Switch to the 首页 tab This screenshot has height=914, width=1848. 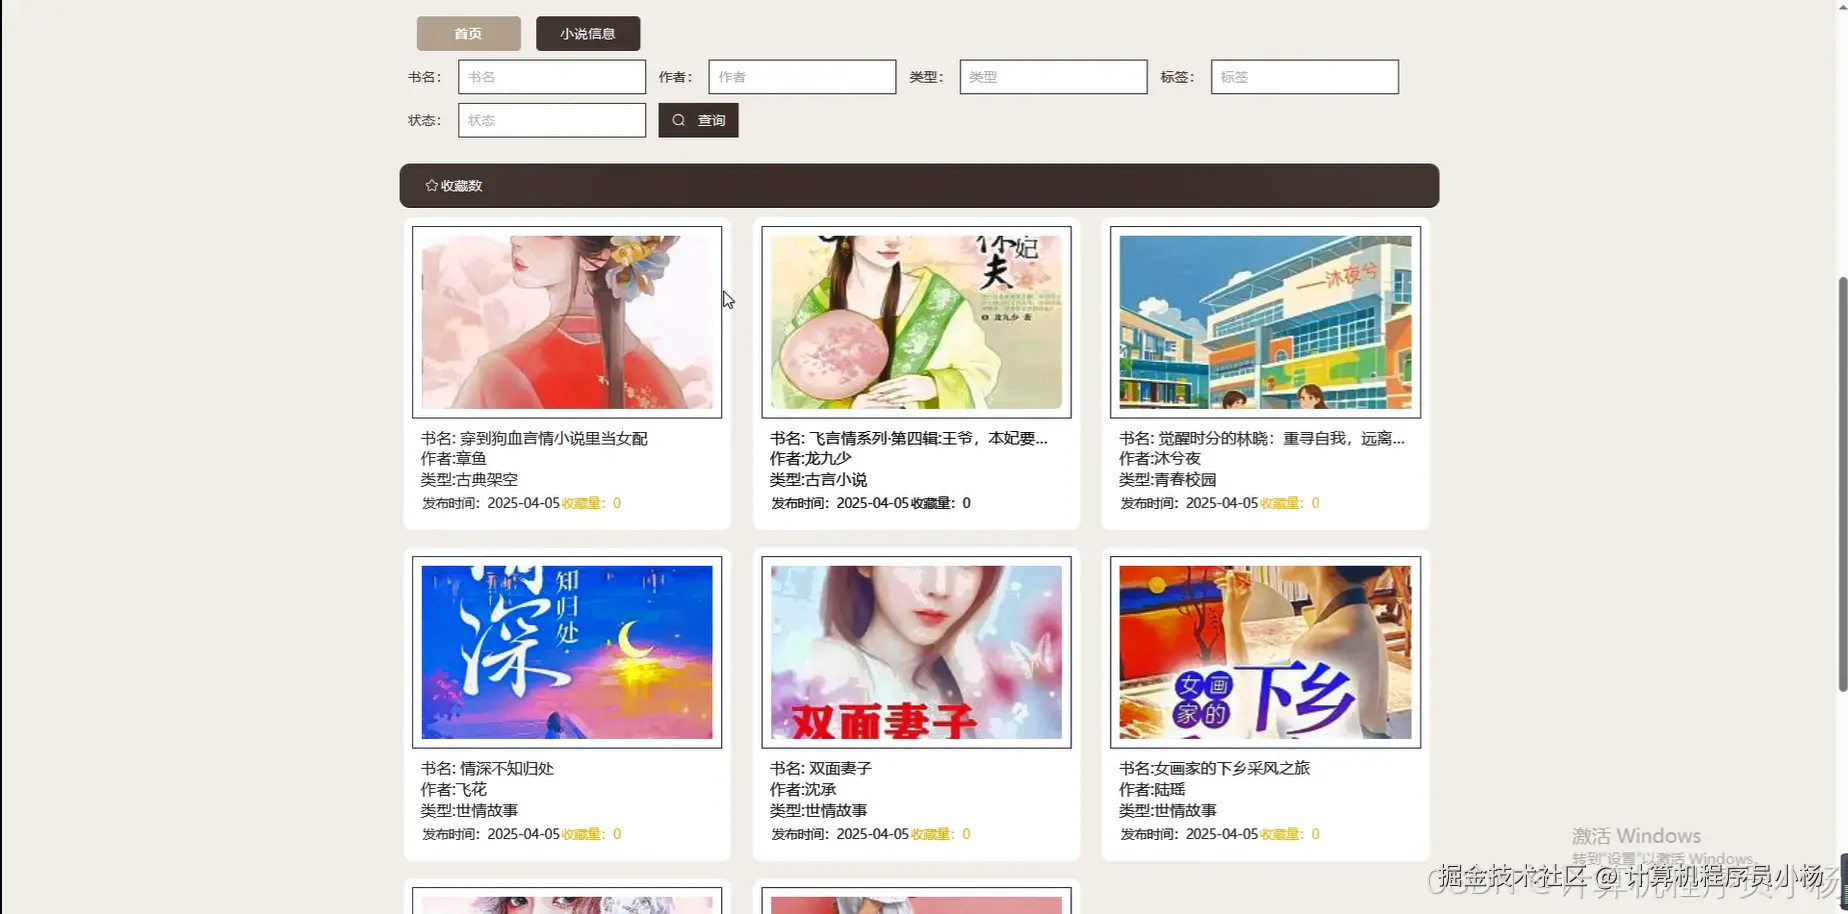[x=468, y=33]
